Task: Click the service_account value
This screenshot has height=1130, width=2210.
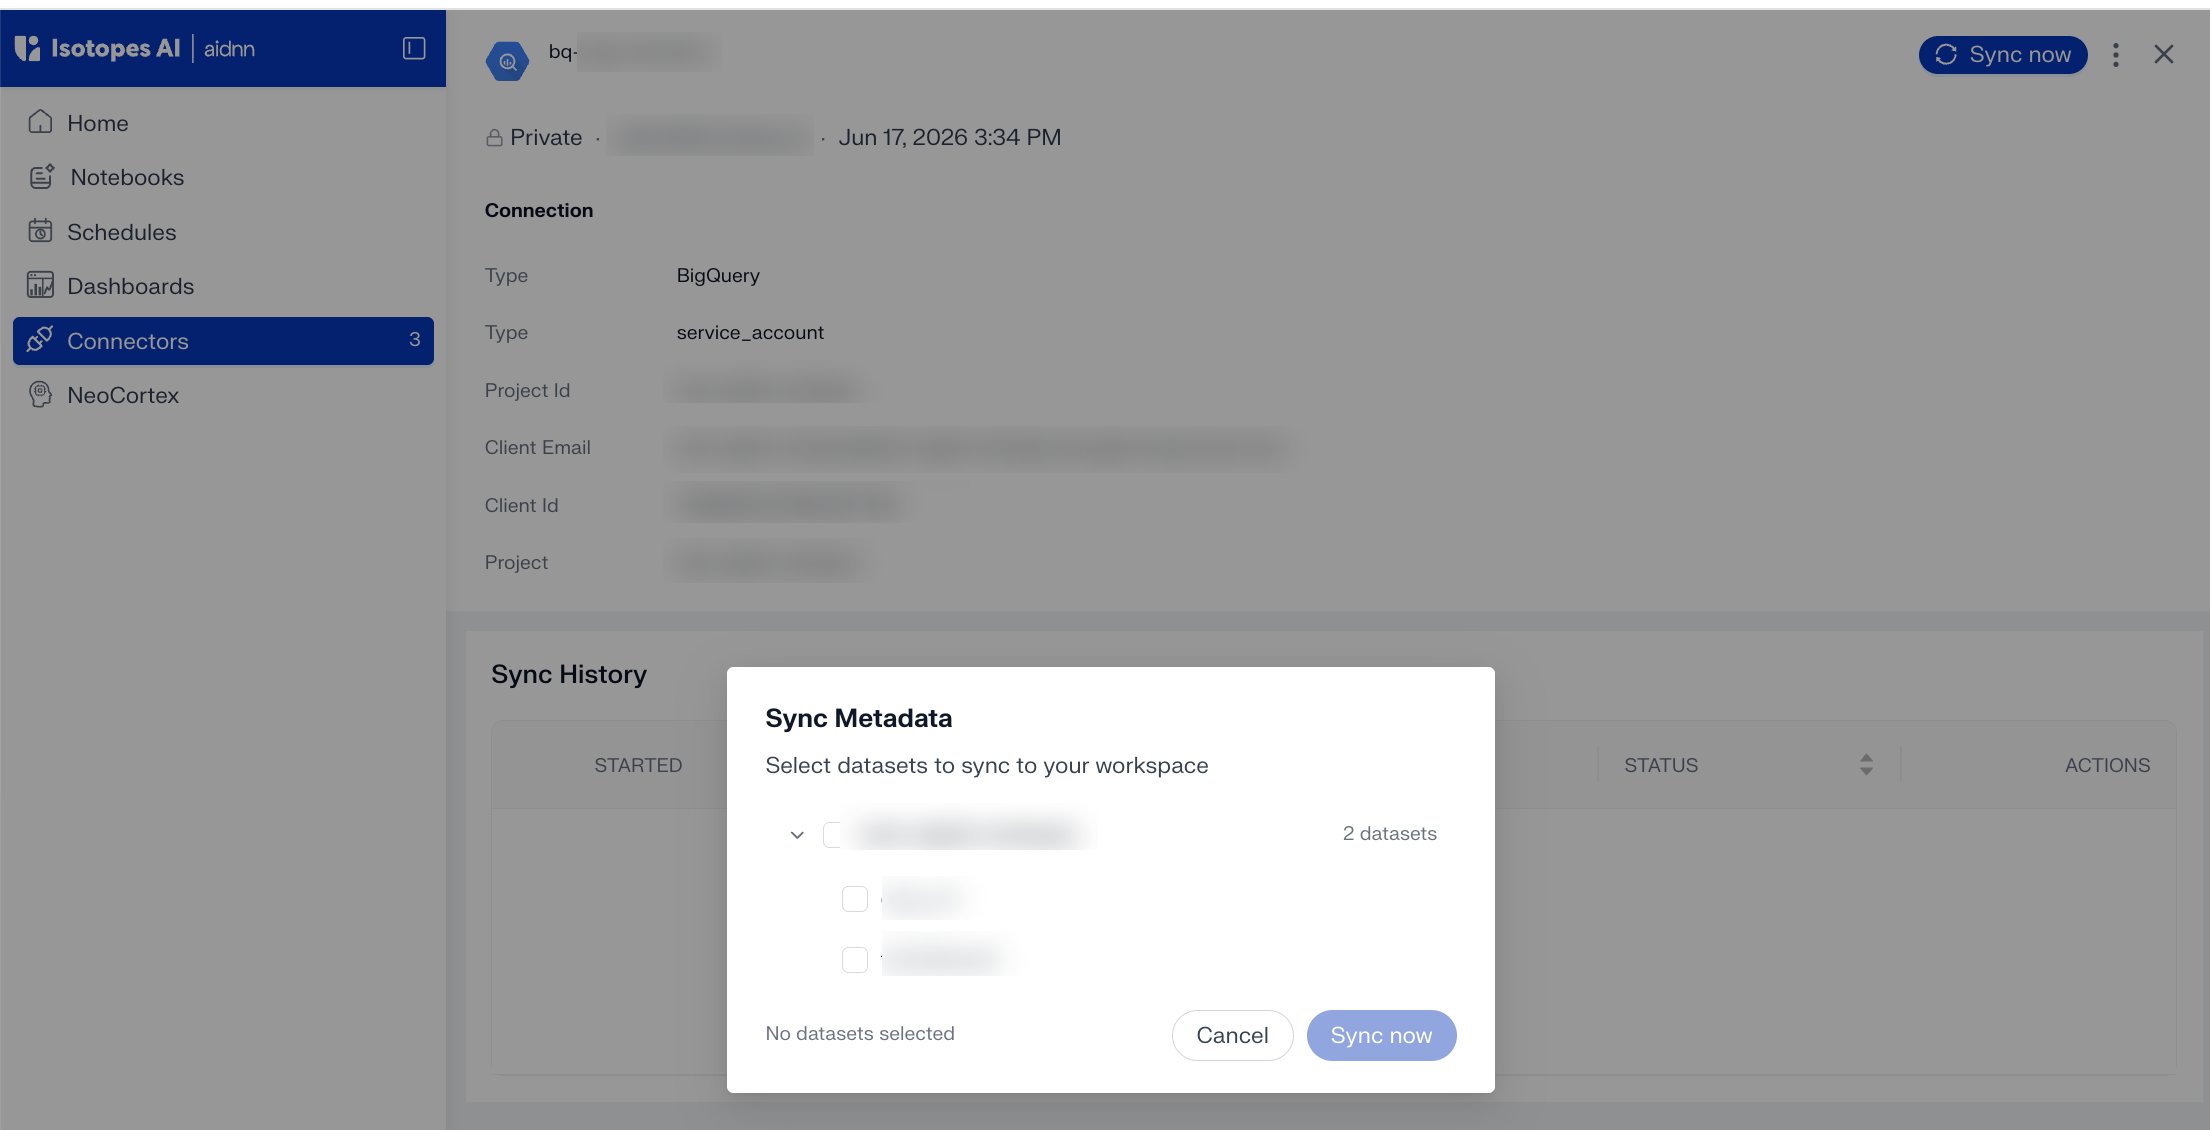Action: (750, 332)
